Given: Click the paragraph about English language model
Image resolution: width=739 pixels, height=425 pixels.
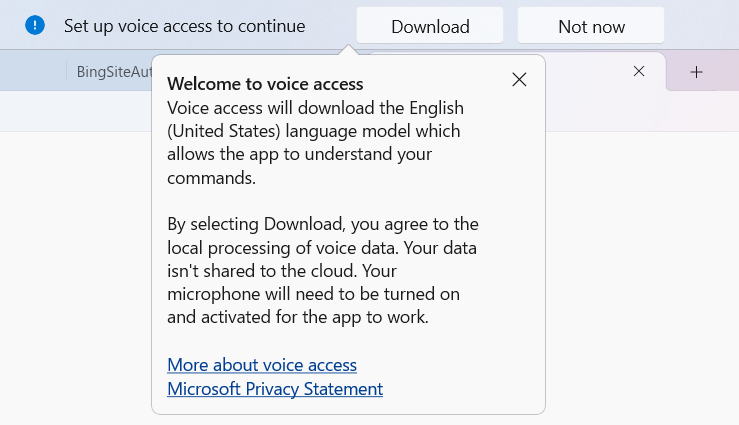Looking at the screenshot, I should click(315, 143).
